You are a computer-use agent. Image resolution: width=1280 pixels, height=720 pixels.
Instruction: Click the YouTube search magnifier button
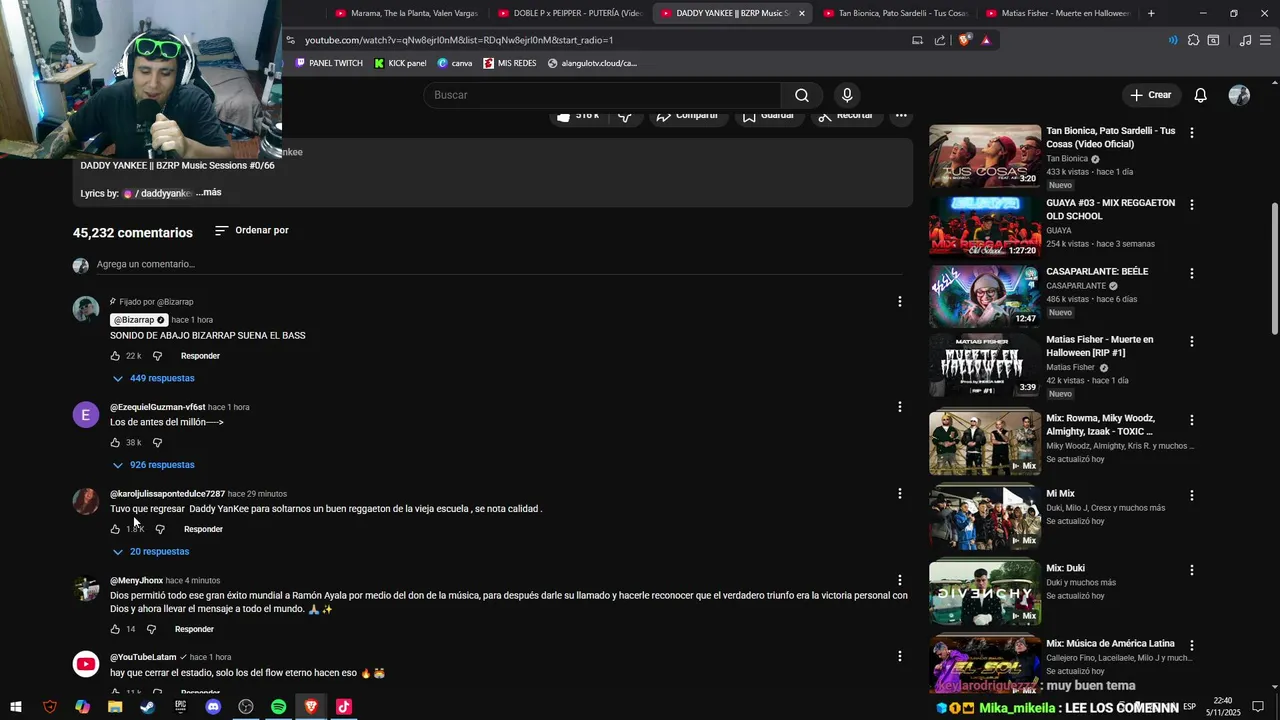pos(802,95)
